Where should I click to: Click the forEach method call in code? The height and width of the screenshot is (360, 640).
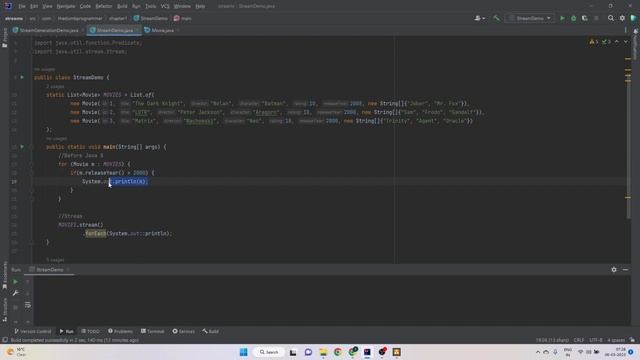(x=96, y=233)
